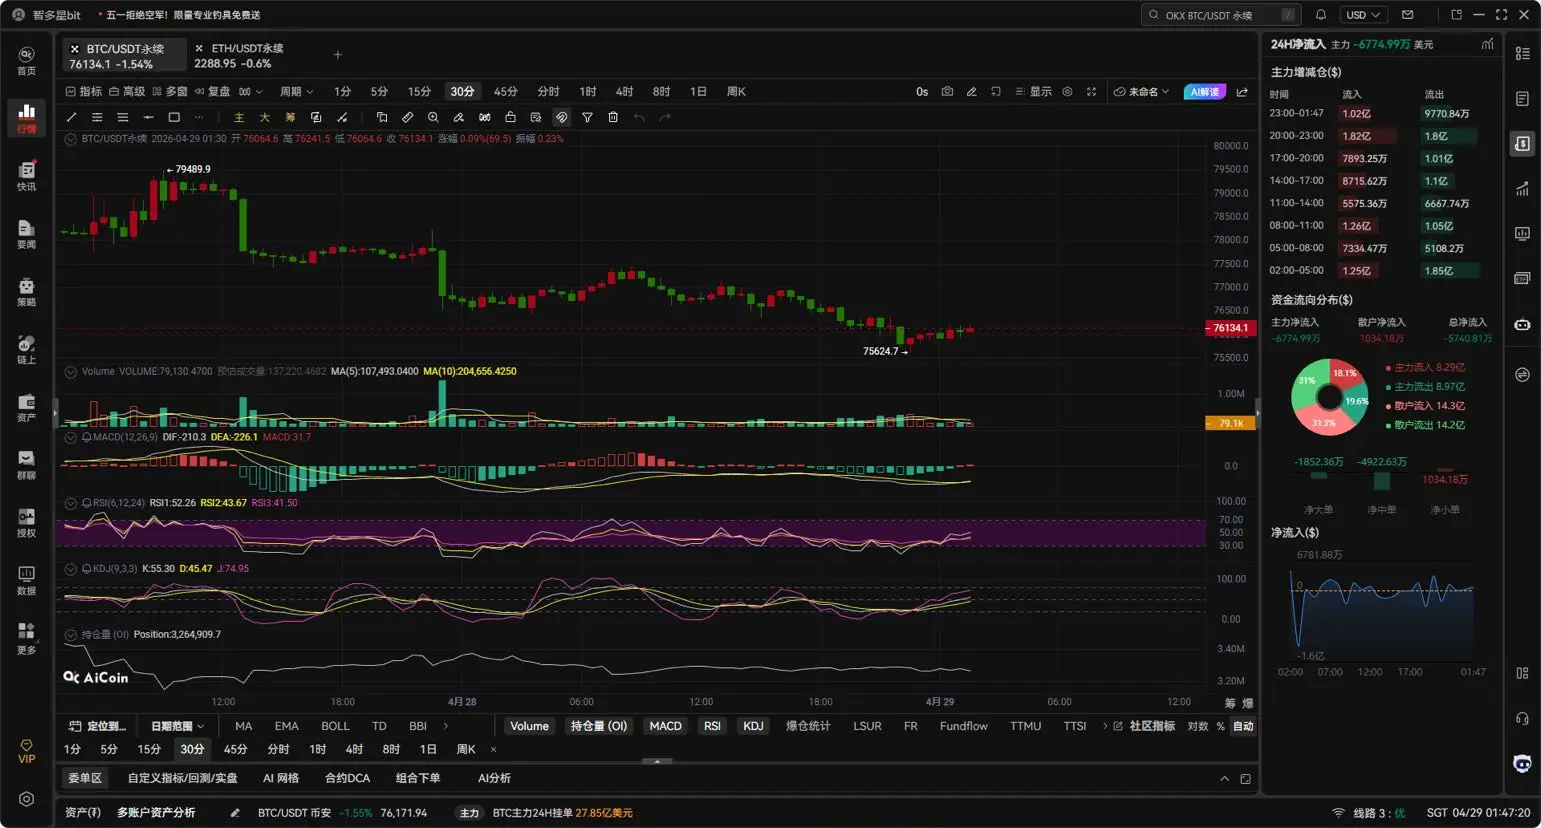This screenshot has width=1541, height=828.
Task: Click the zoom-in magnifier tool
Action: click(433, 118)
